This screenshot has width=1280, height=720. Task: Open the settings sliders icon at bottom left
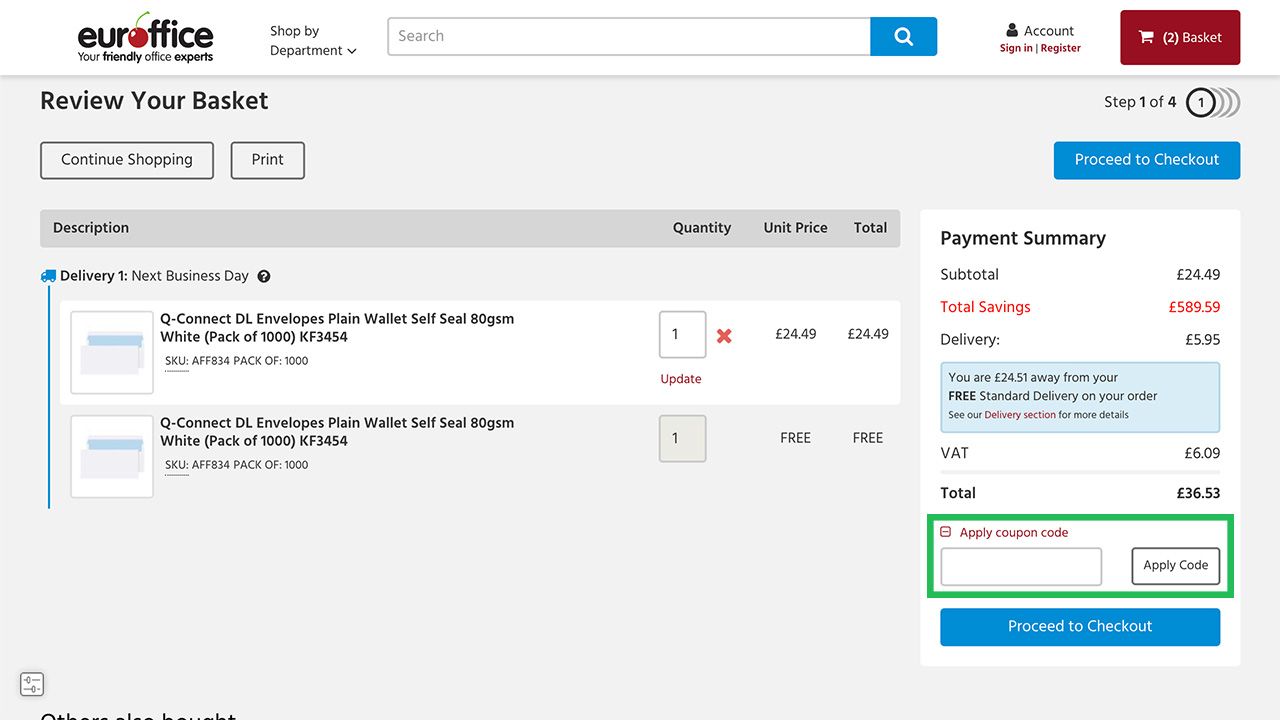(x=32, y=684)
